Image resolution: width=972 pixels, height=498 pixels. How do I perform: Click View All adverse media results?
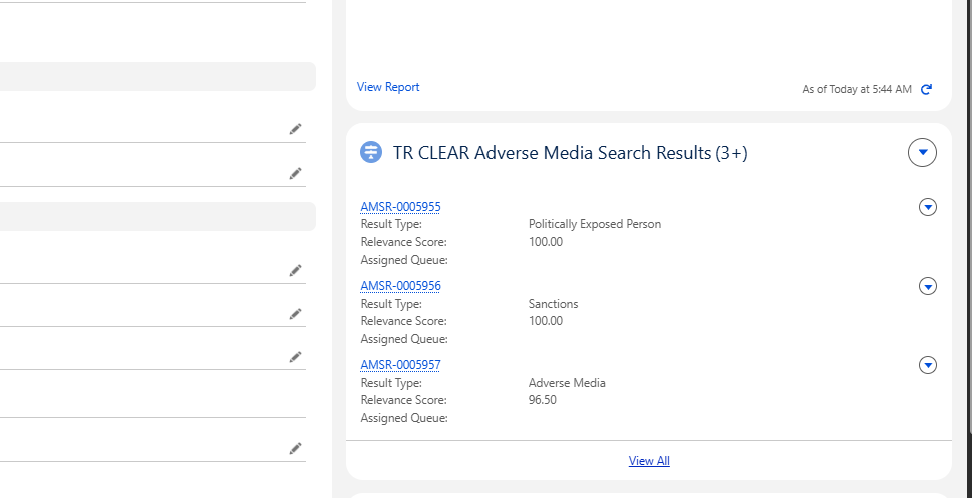[649, 461]
